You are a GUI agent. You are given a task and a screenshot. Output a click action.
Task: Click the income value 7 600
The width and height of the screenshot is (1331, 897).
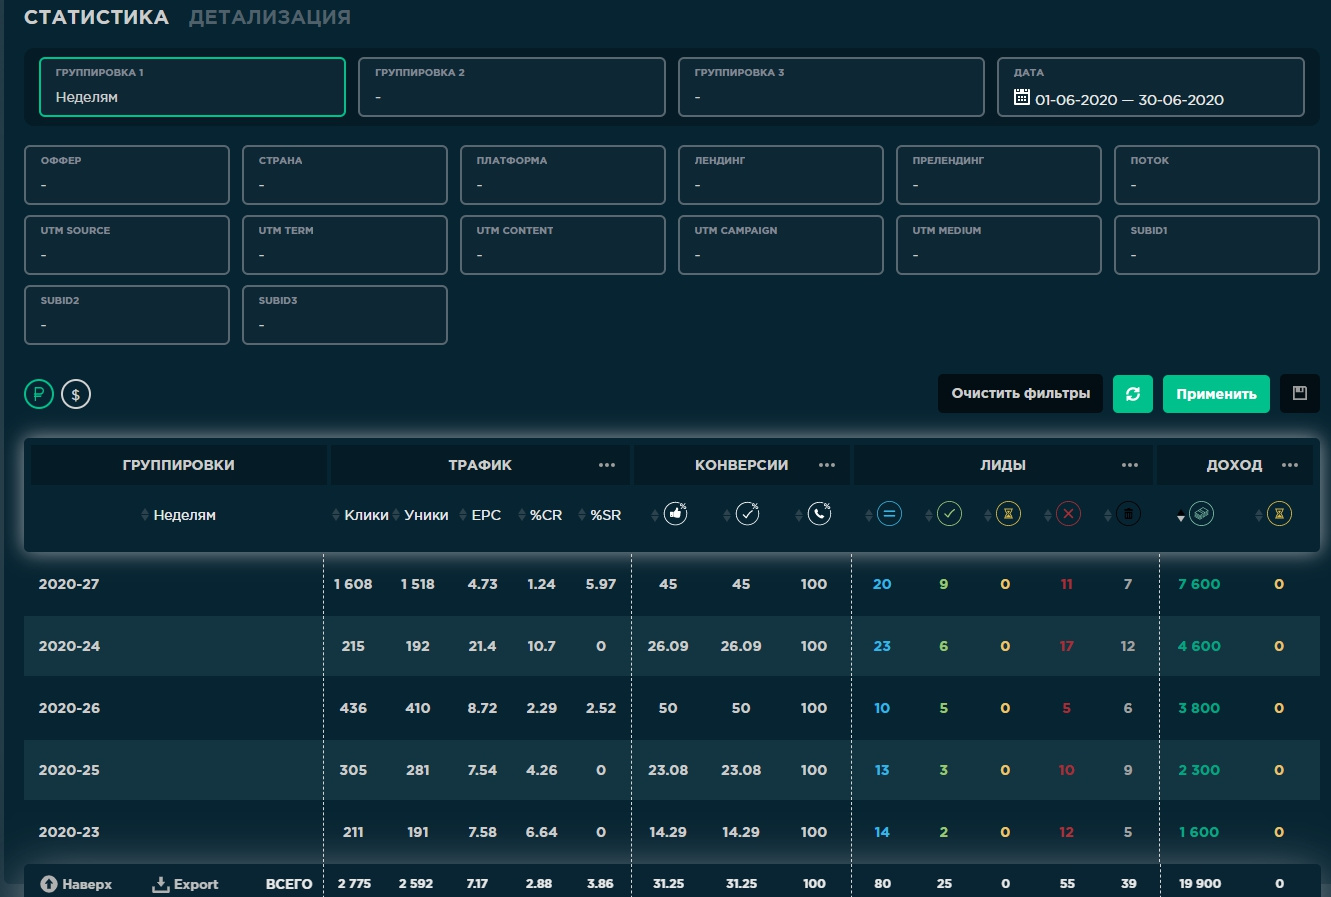(x=1199, y=584)
